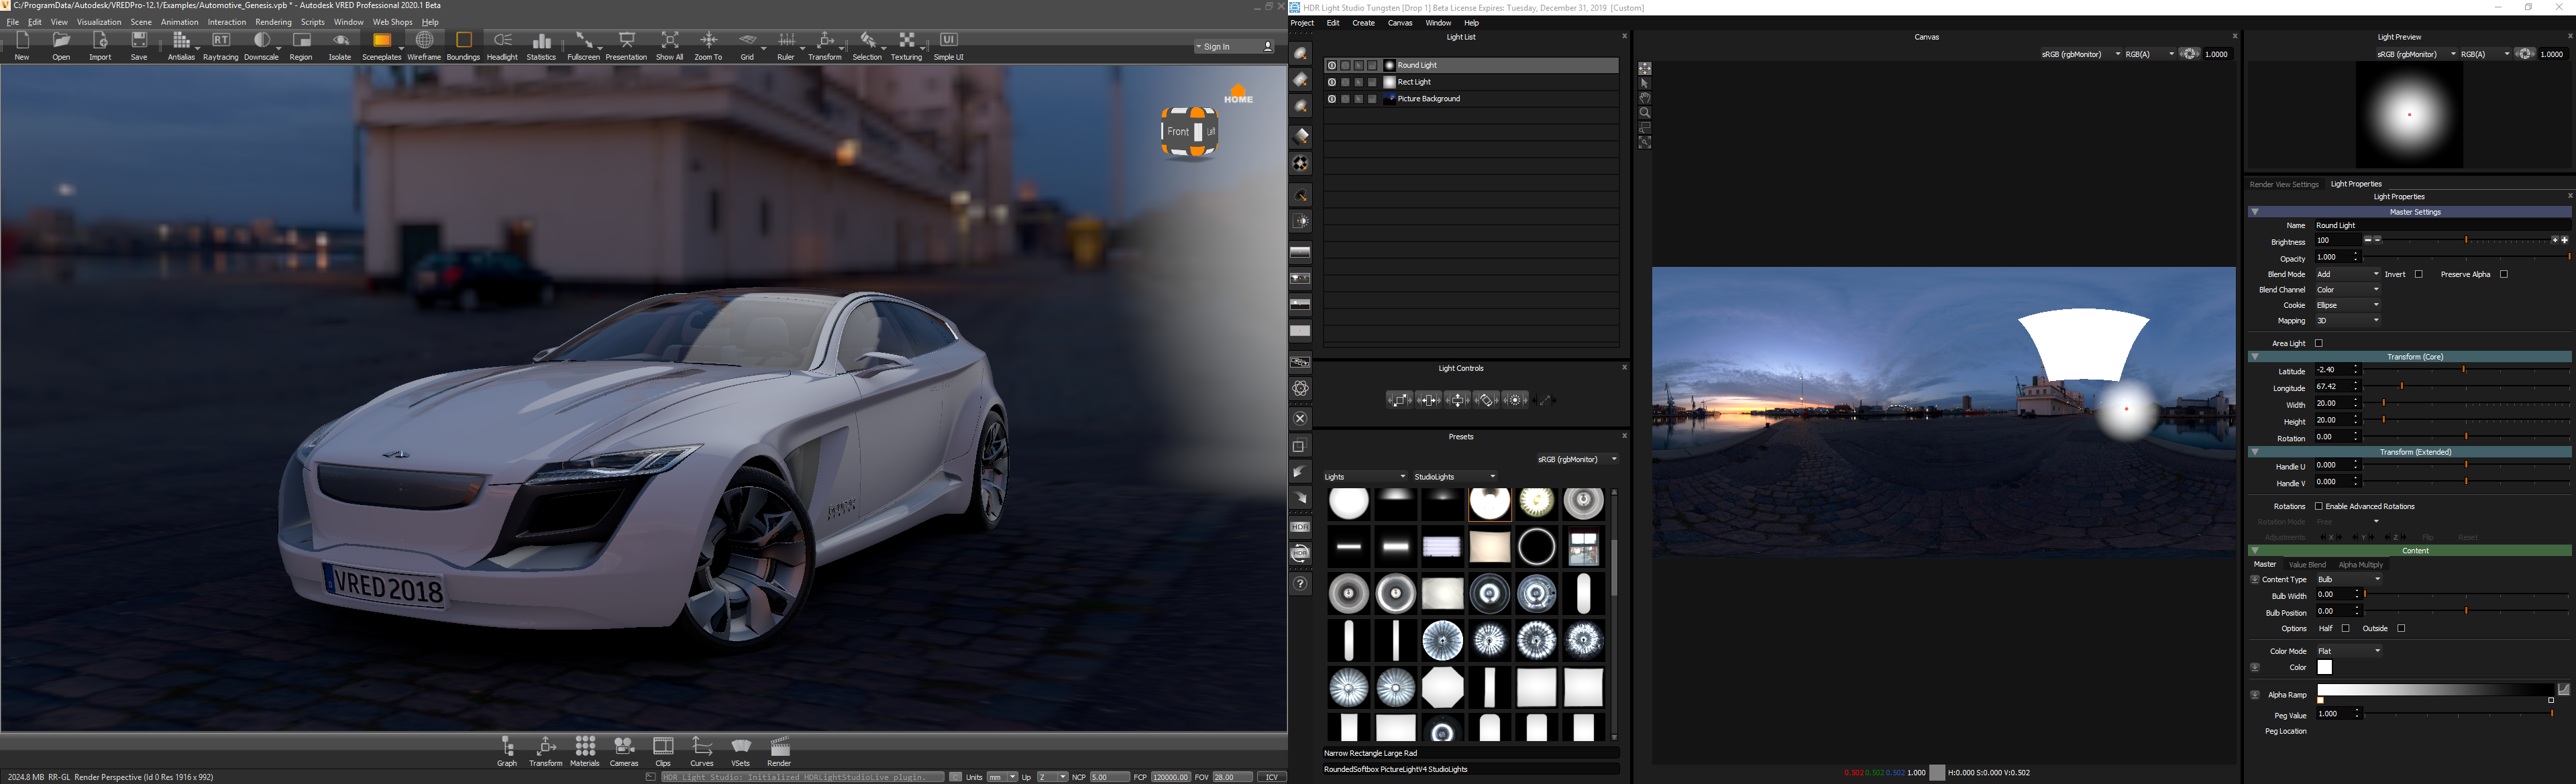Screen dimensions: 2576x784
Task: Click the Zoom To icon
Action: 708,45
